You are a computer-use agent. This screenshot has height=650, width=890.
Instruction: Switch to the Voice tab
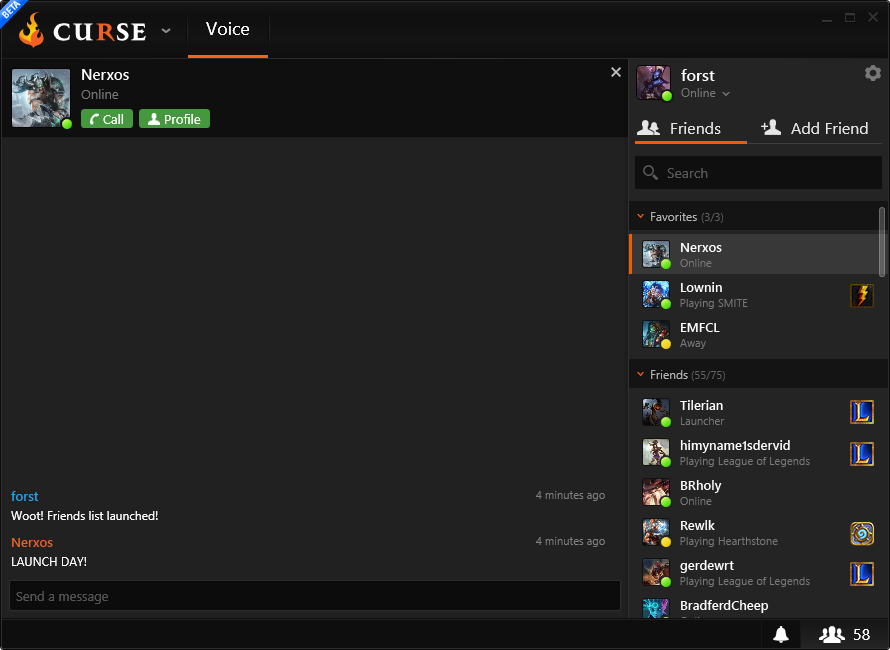[228, 29]
